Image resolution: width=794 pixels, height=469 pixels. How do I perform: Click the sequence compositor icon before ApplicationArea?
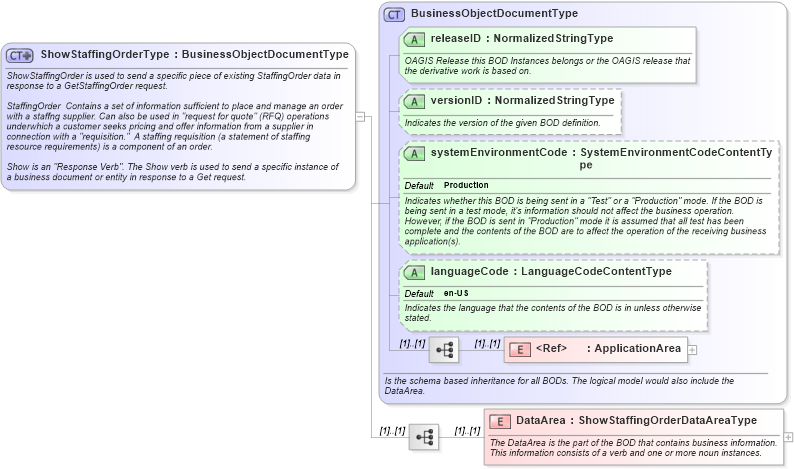[x=444, y=349]
